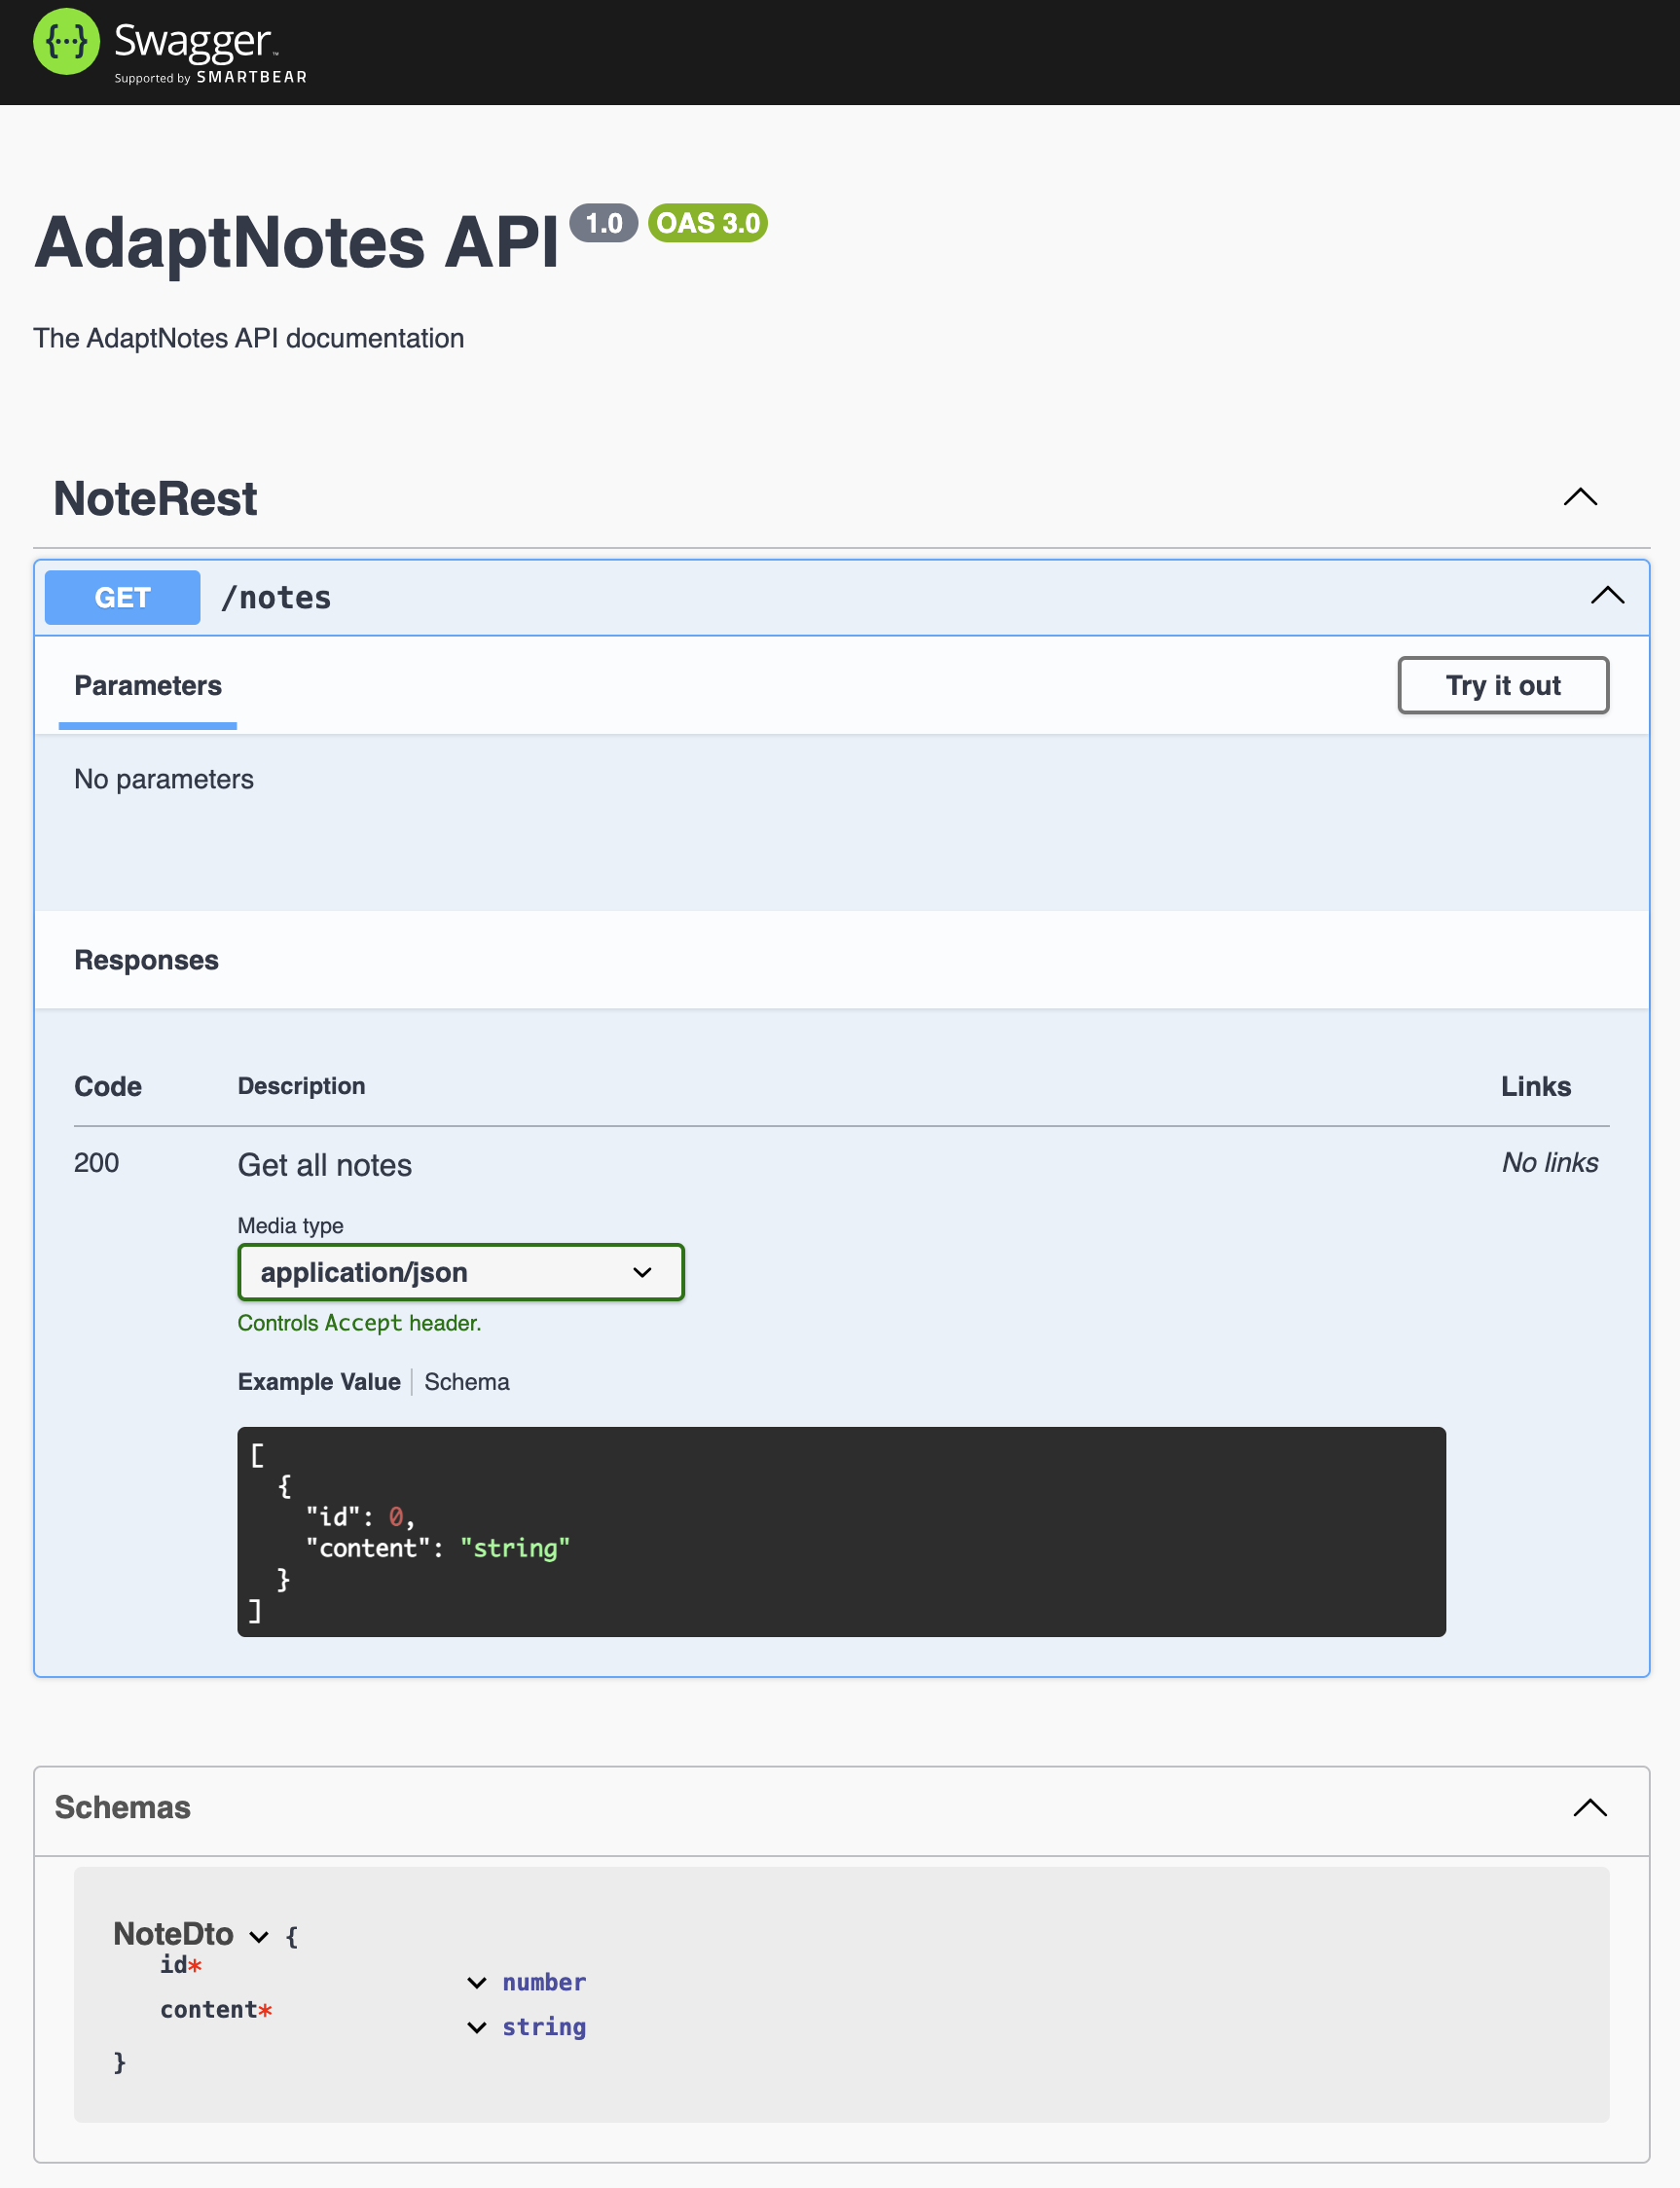Open the Media type dropdown

pyautogui.click(x=641, y=1272)
